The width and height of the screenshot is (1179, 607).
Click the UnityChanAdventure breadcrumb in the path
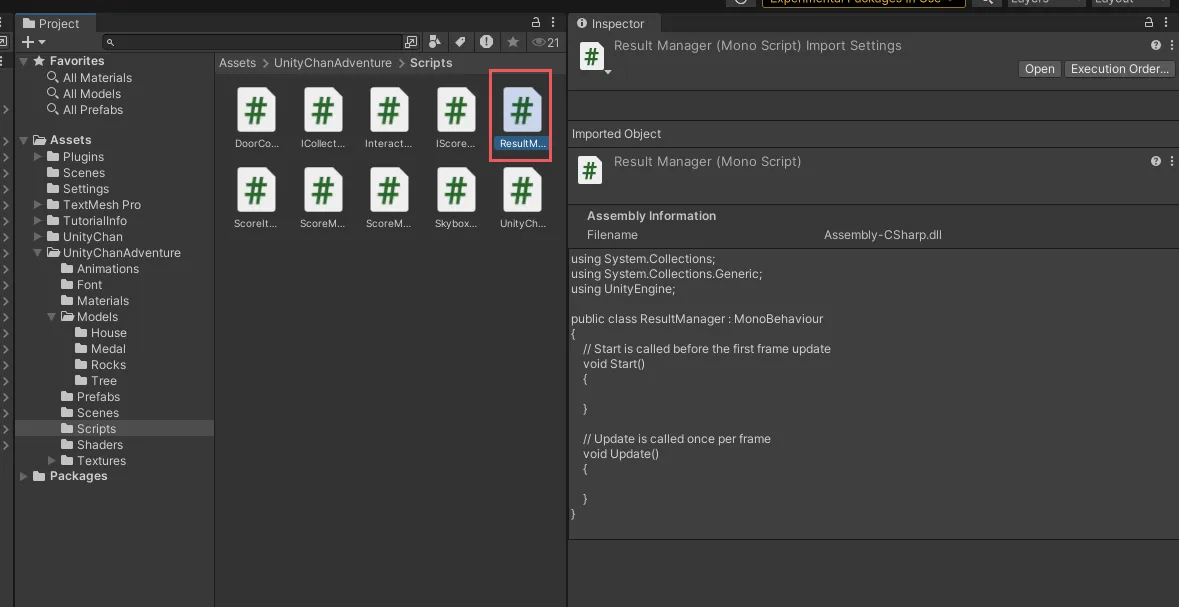click(333, 63)
